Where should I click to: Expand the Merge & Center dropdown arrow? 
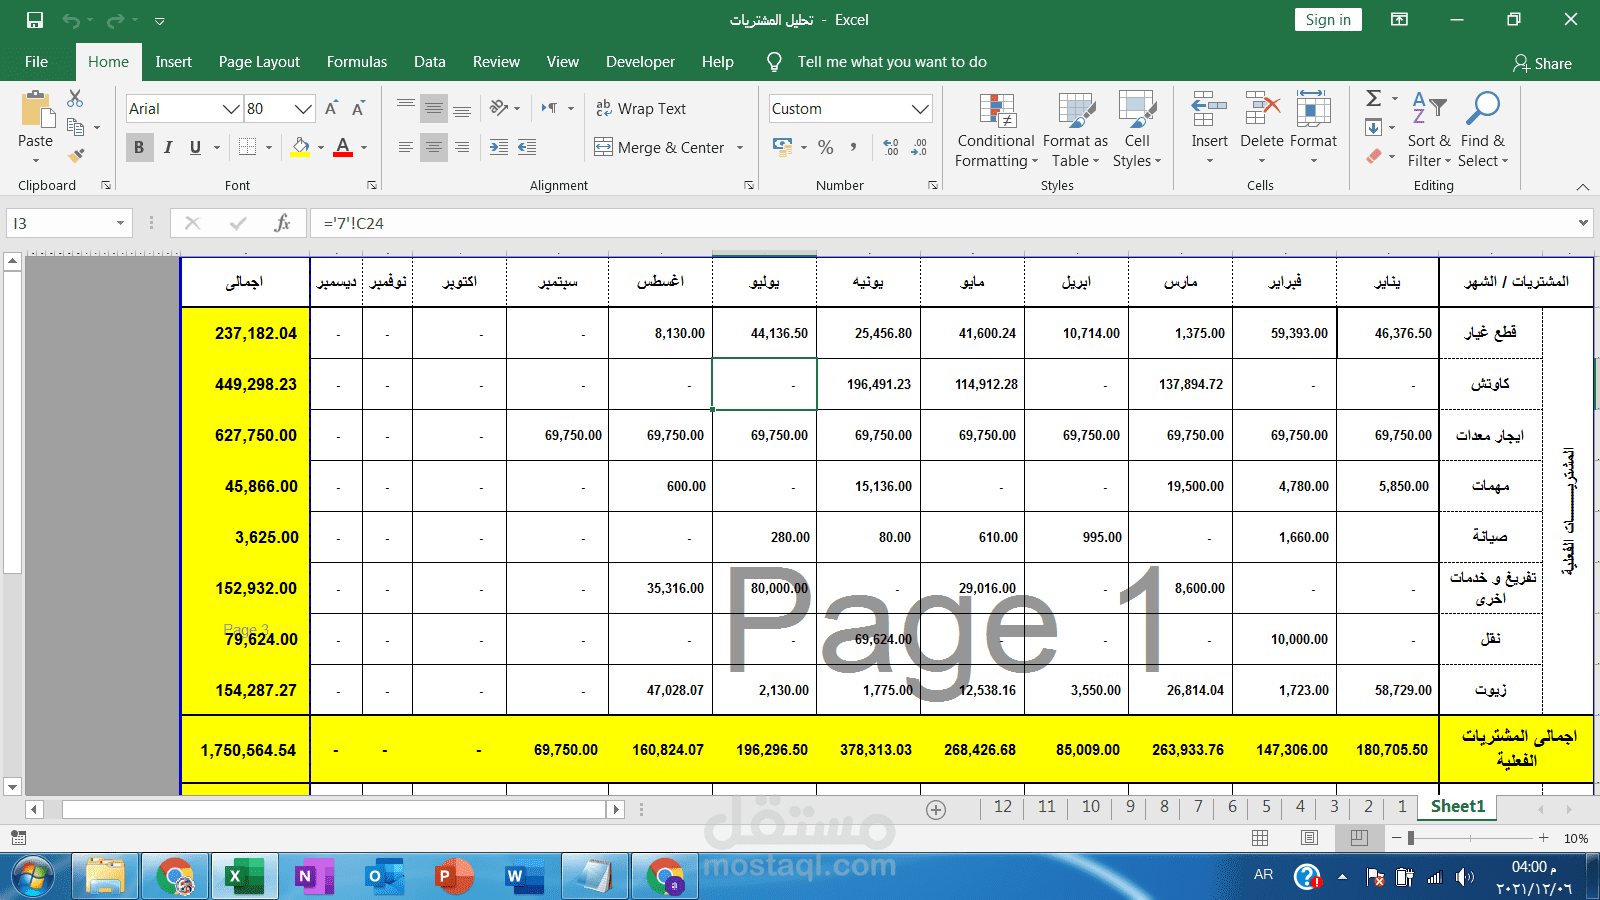click(740, 148)
